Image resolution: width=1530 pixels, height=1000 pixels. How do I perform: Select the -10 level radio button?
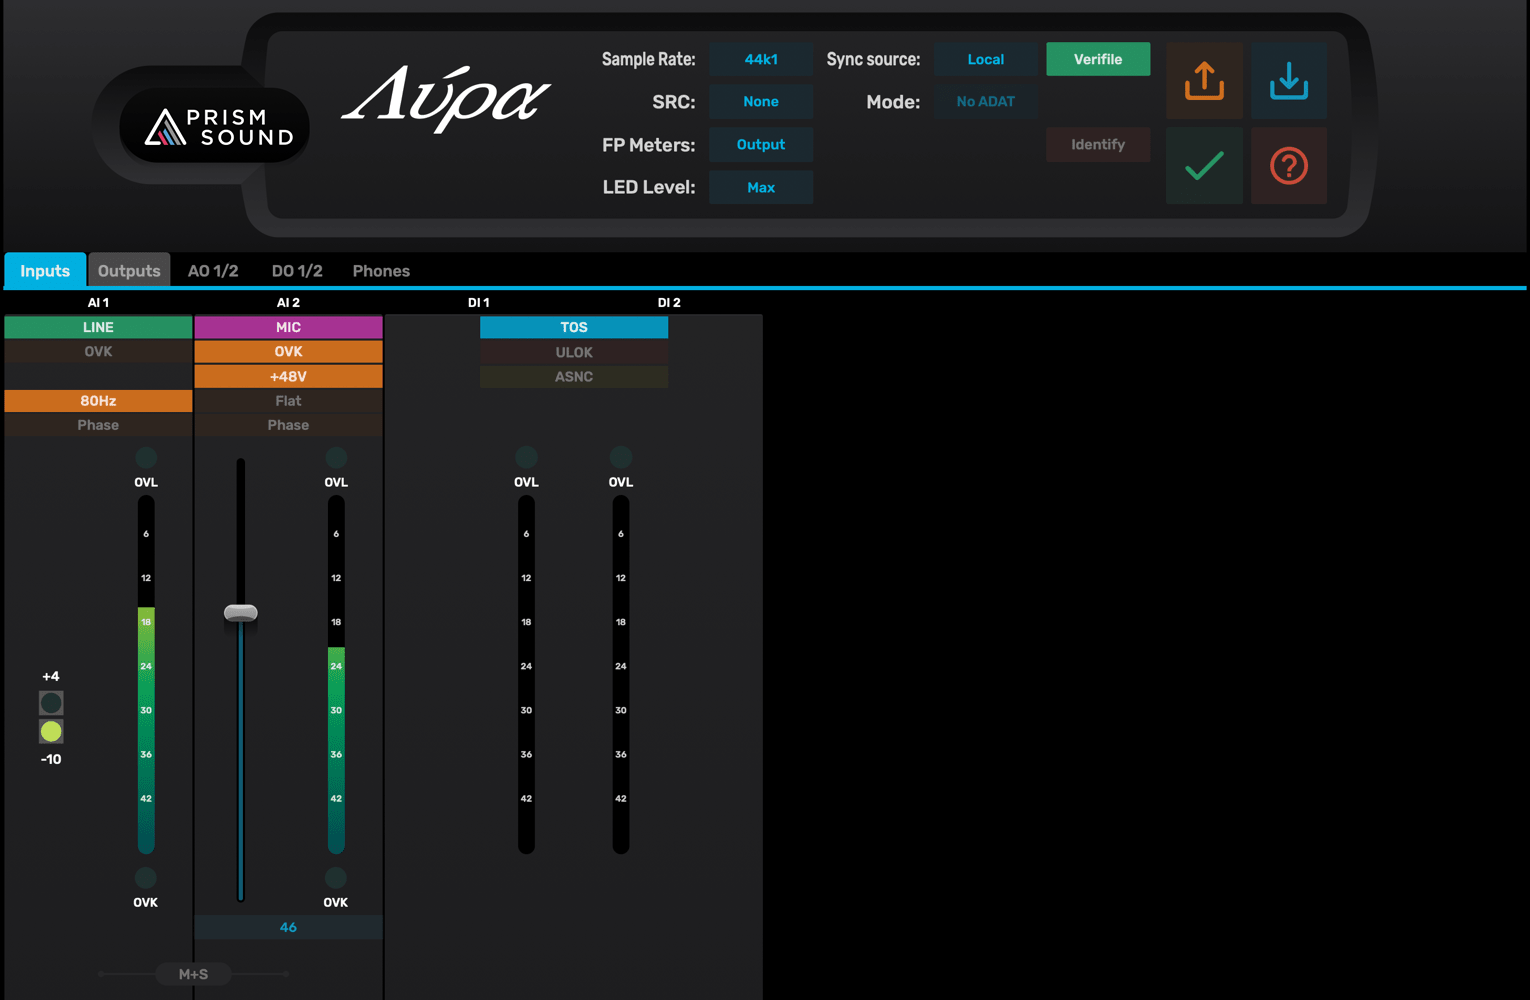pyautogui.click(x=51, y=732)
